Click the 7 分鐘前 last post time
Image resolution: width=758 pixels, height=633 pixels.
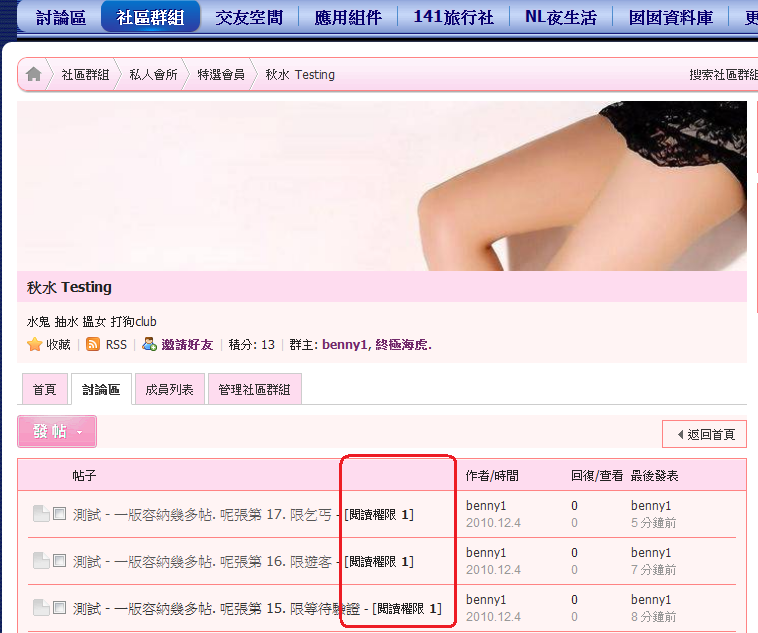(653, 570)
